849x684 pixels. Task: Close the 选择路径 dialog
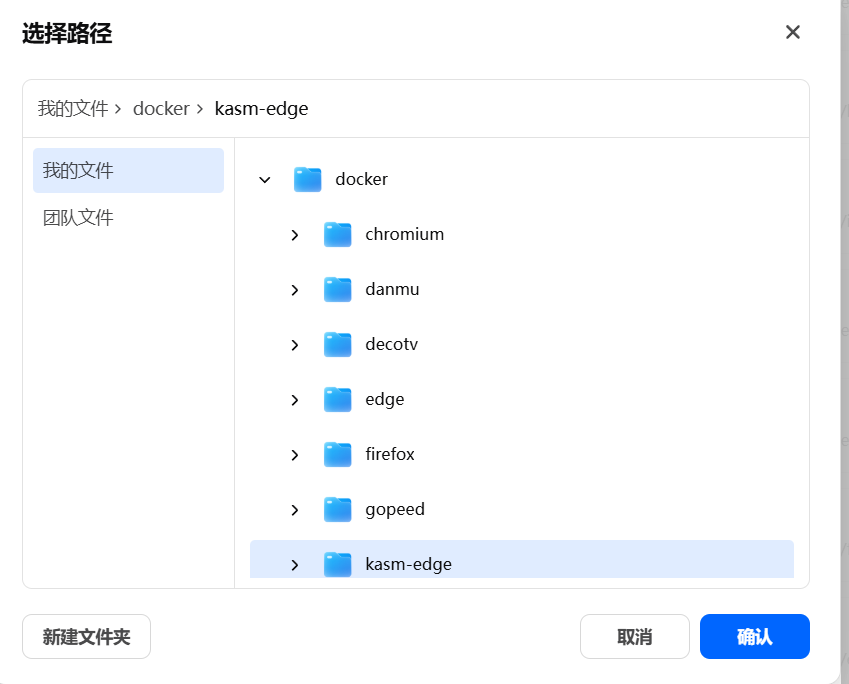tap(793, 33)
